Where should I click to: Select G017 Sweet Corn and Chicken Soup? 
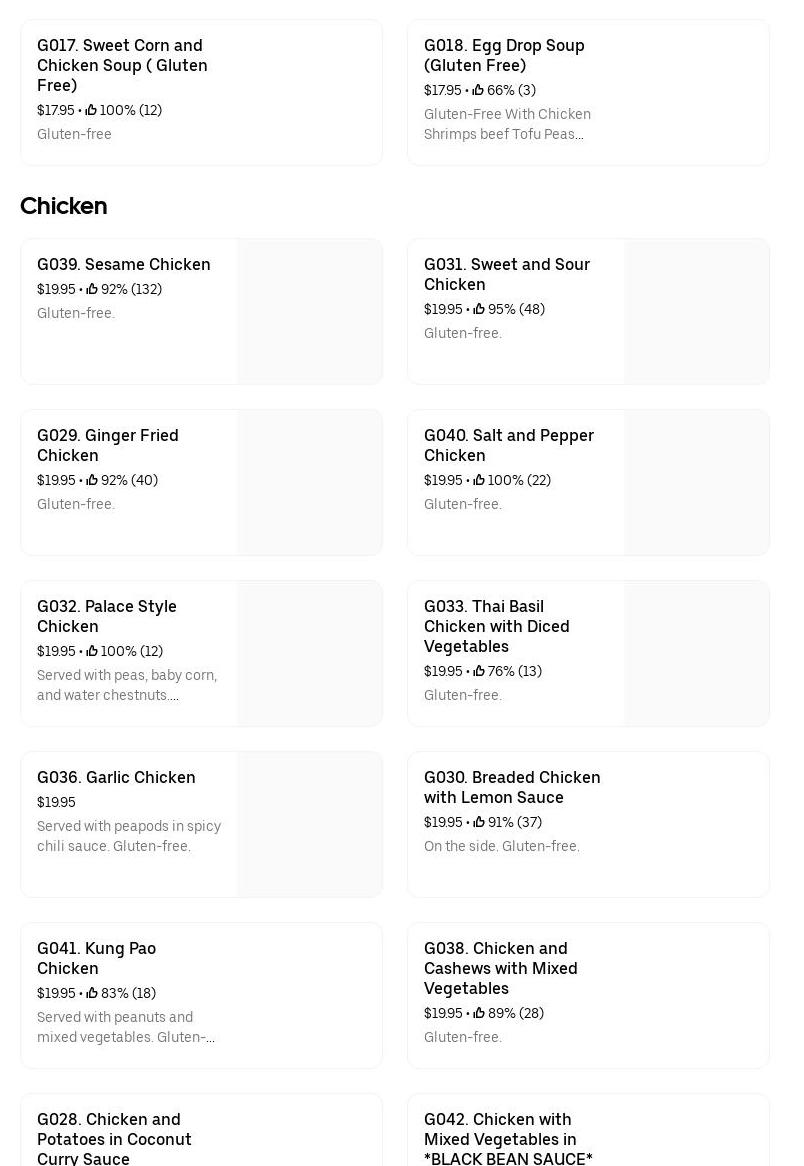122,65
